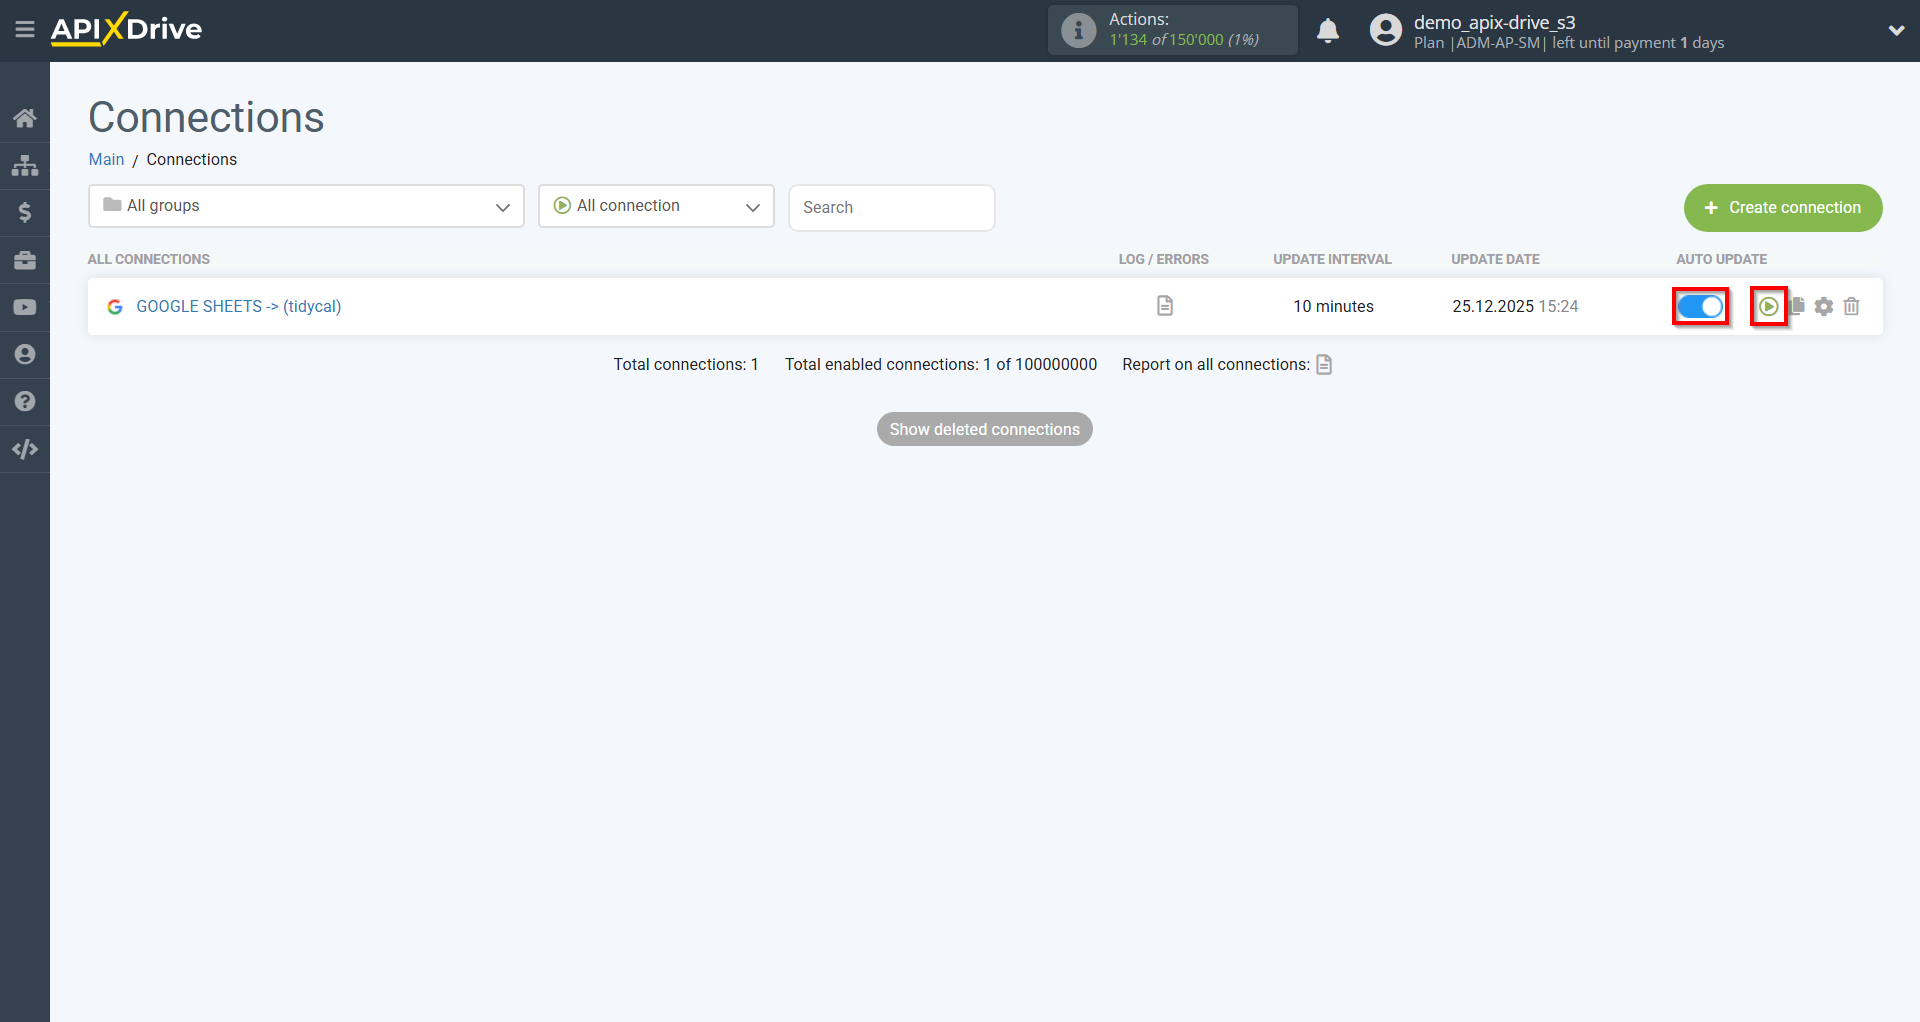Open connection settings gear
Screen dimensions: 1920x1022
1825,306
